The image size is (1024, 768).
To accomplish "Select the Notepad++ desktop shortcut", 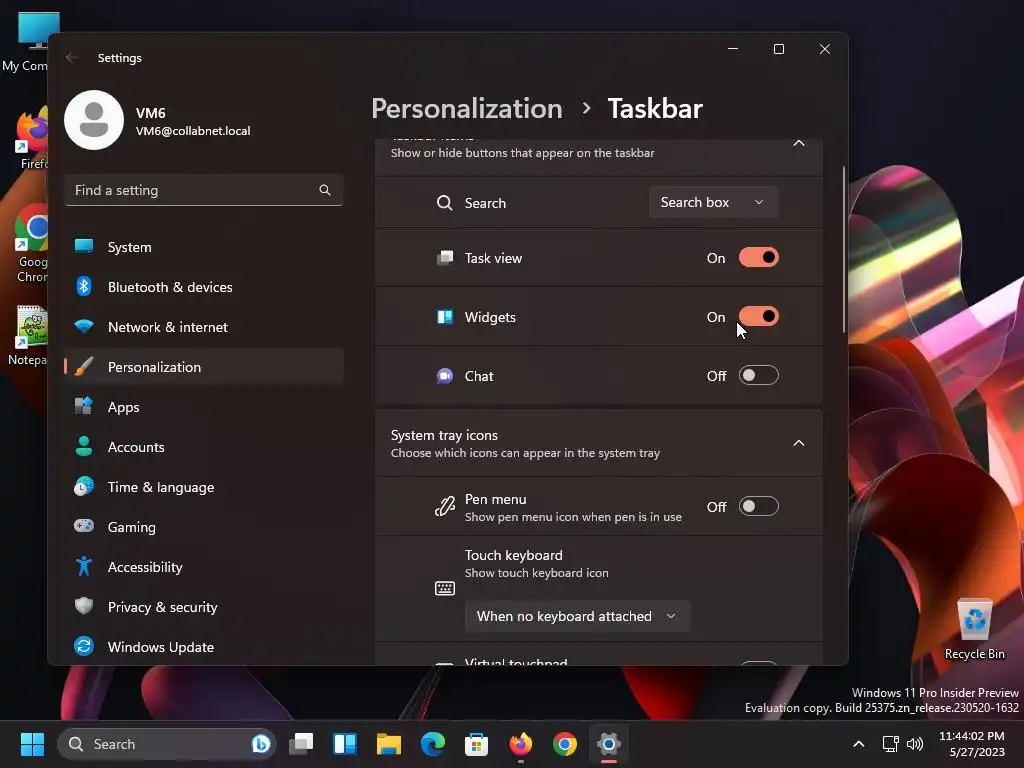I will click(27, 336).
